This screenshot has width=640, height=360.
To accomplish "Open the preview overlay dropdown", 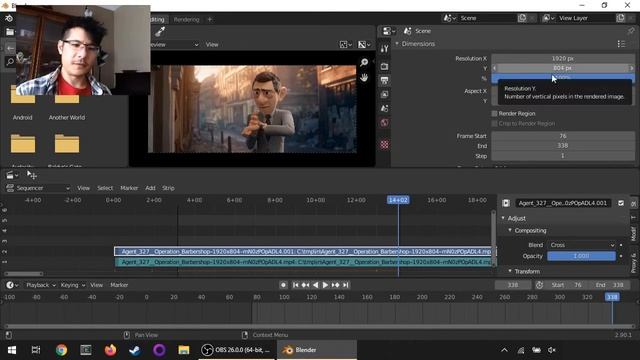I will click(364, 44).
